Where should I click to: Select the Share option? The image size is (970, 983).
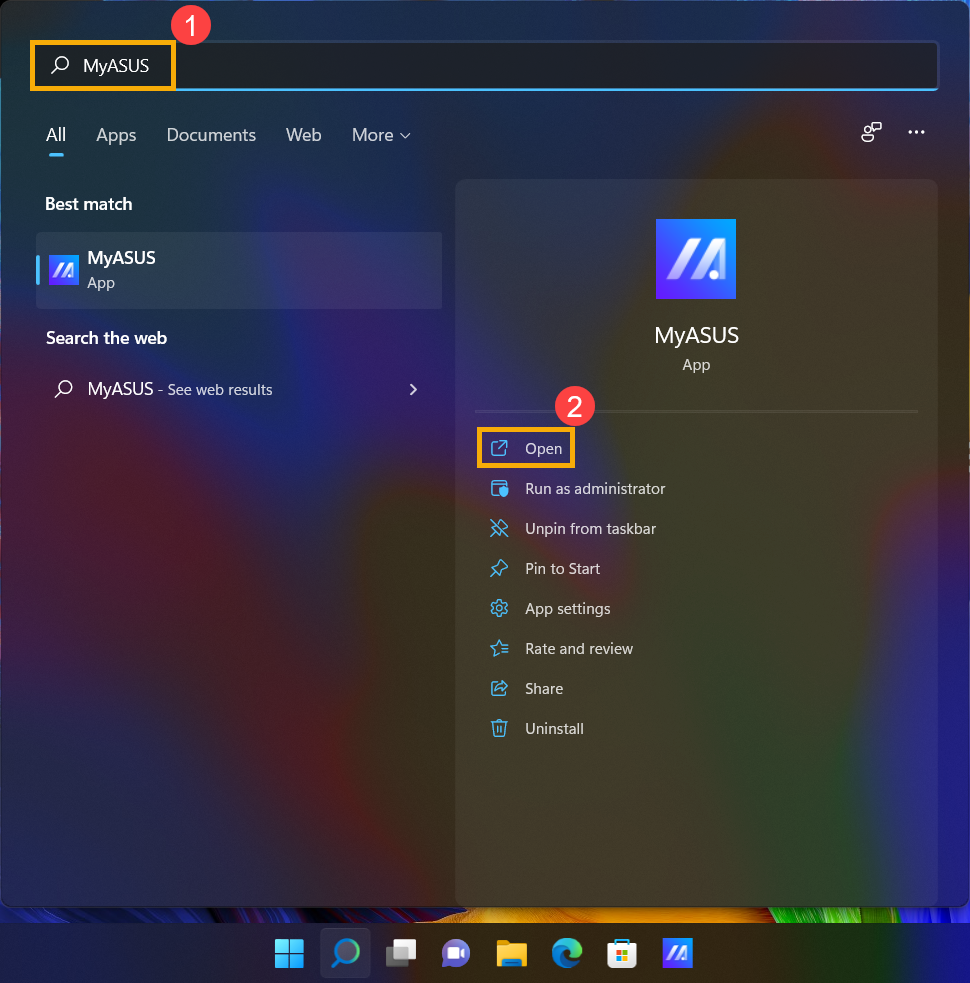(x=544, y=688)
